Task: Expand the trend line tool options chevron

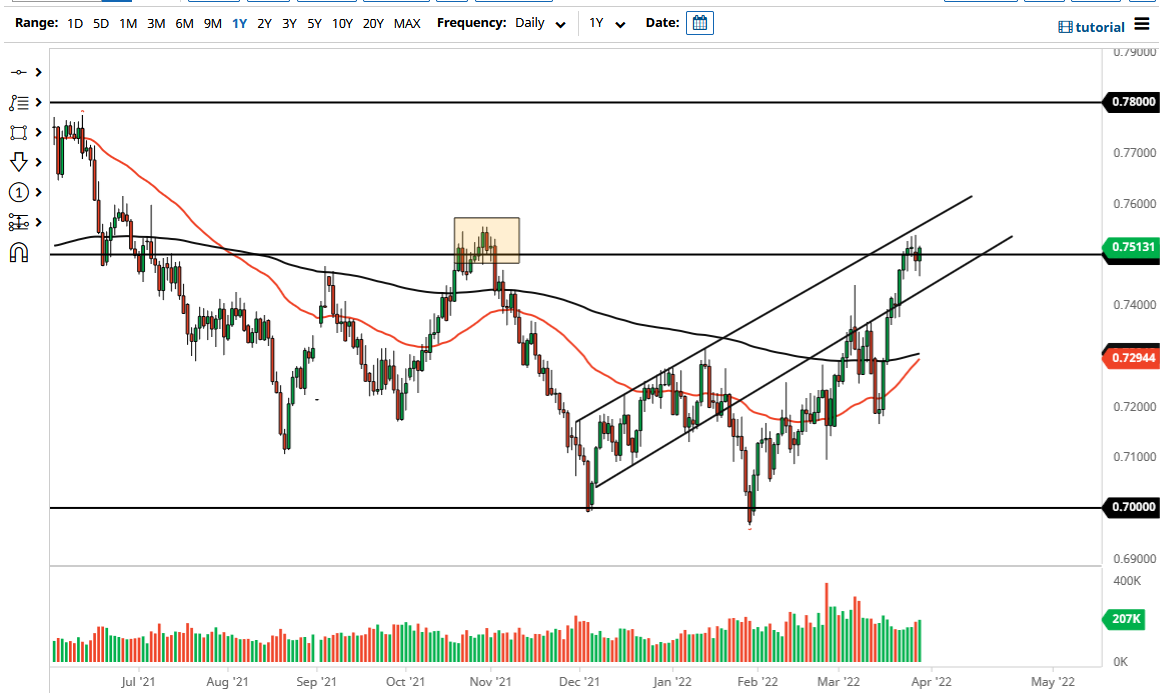Action: pyautogui.click(x=38, y=72)
